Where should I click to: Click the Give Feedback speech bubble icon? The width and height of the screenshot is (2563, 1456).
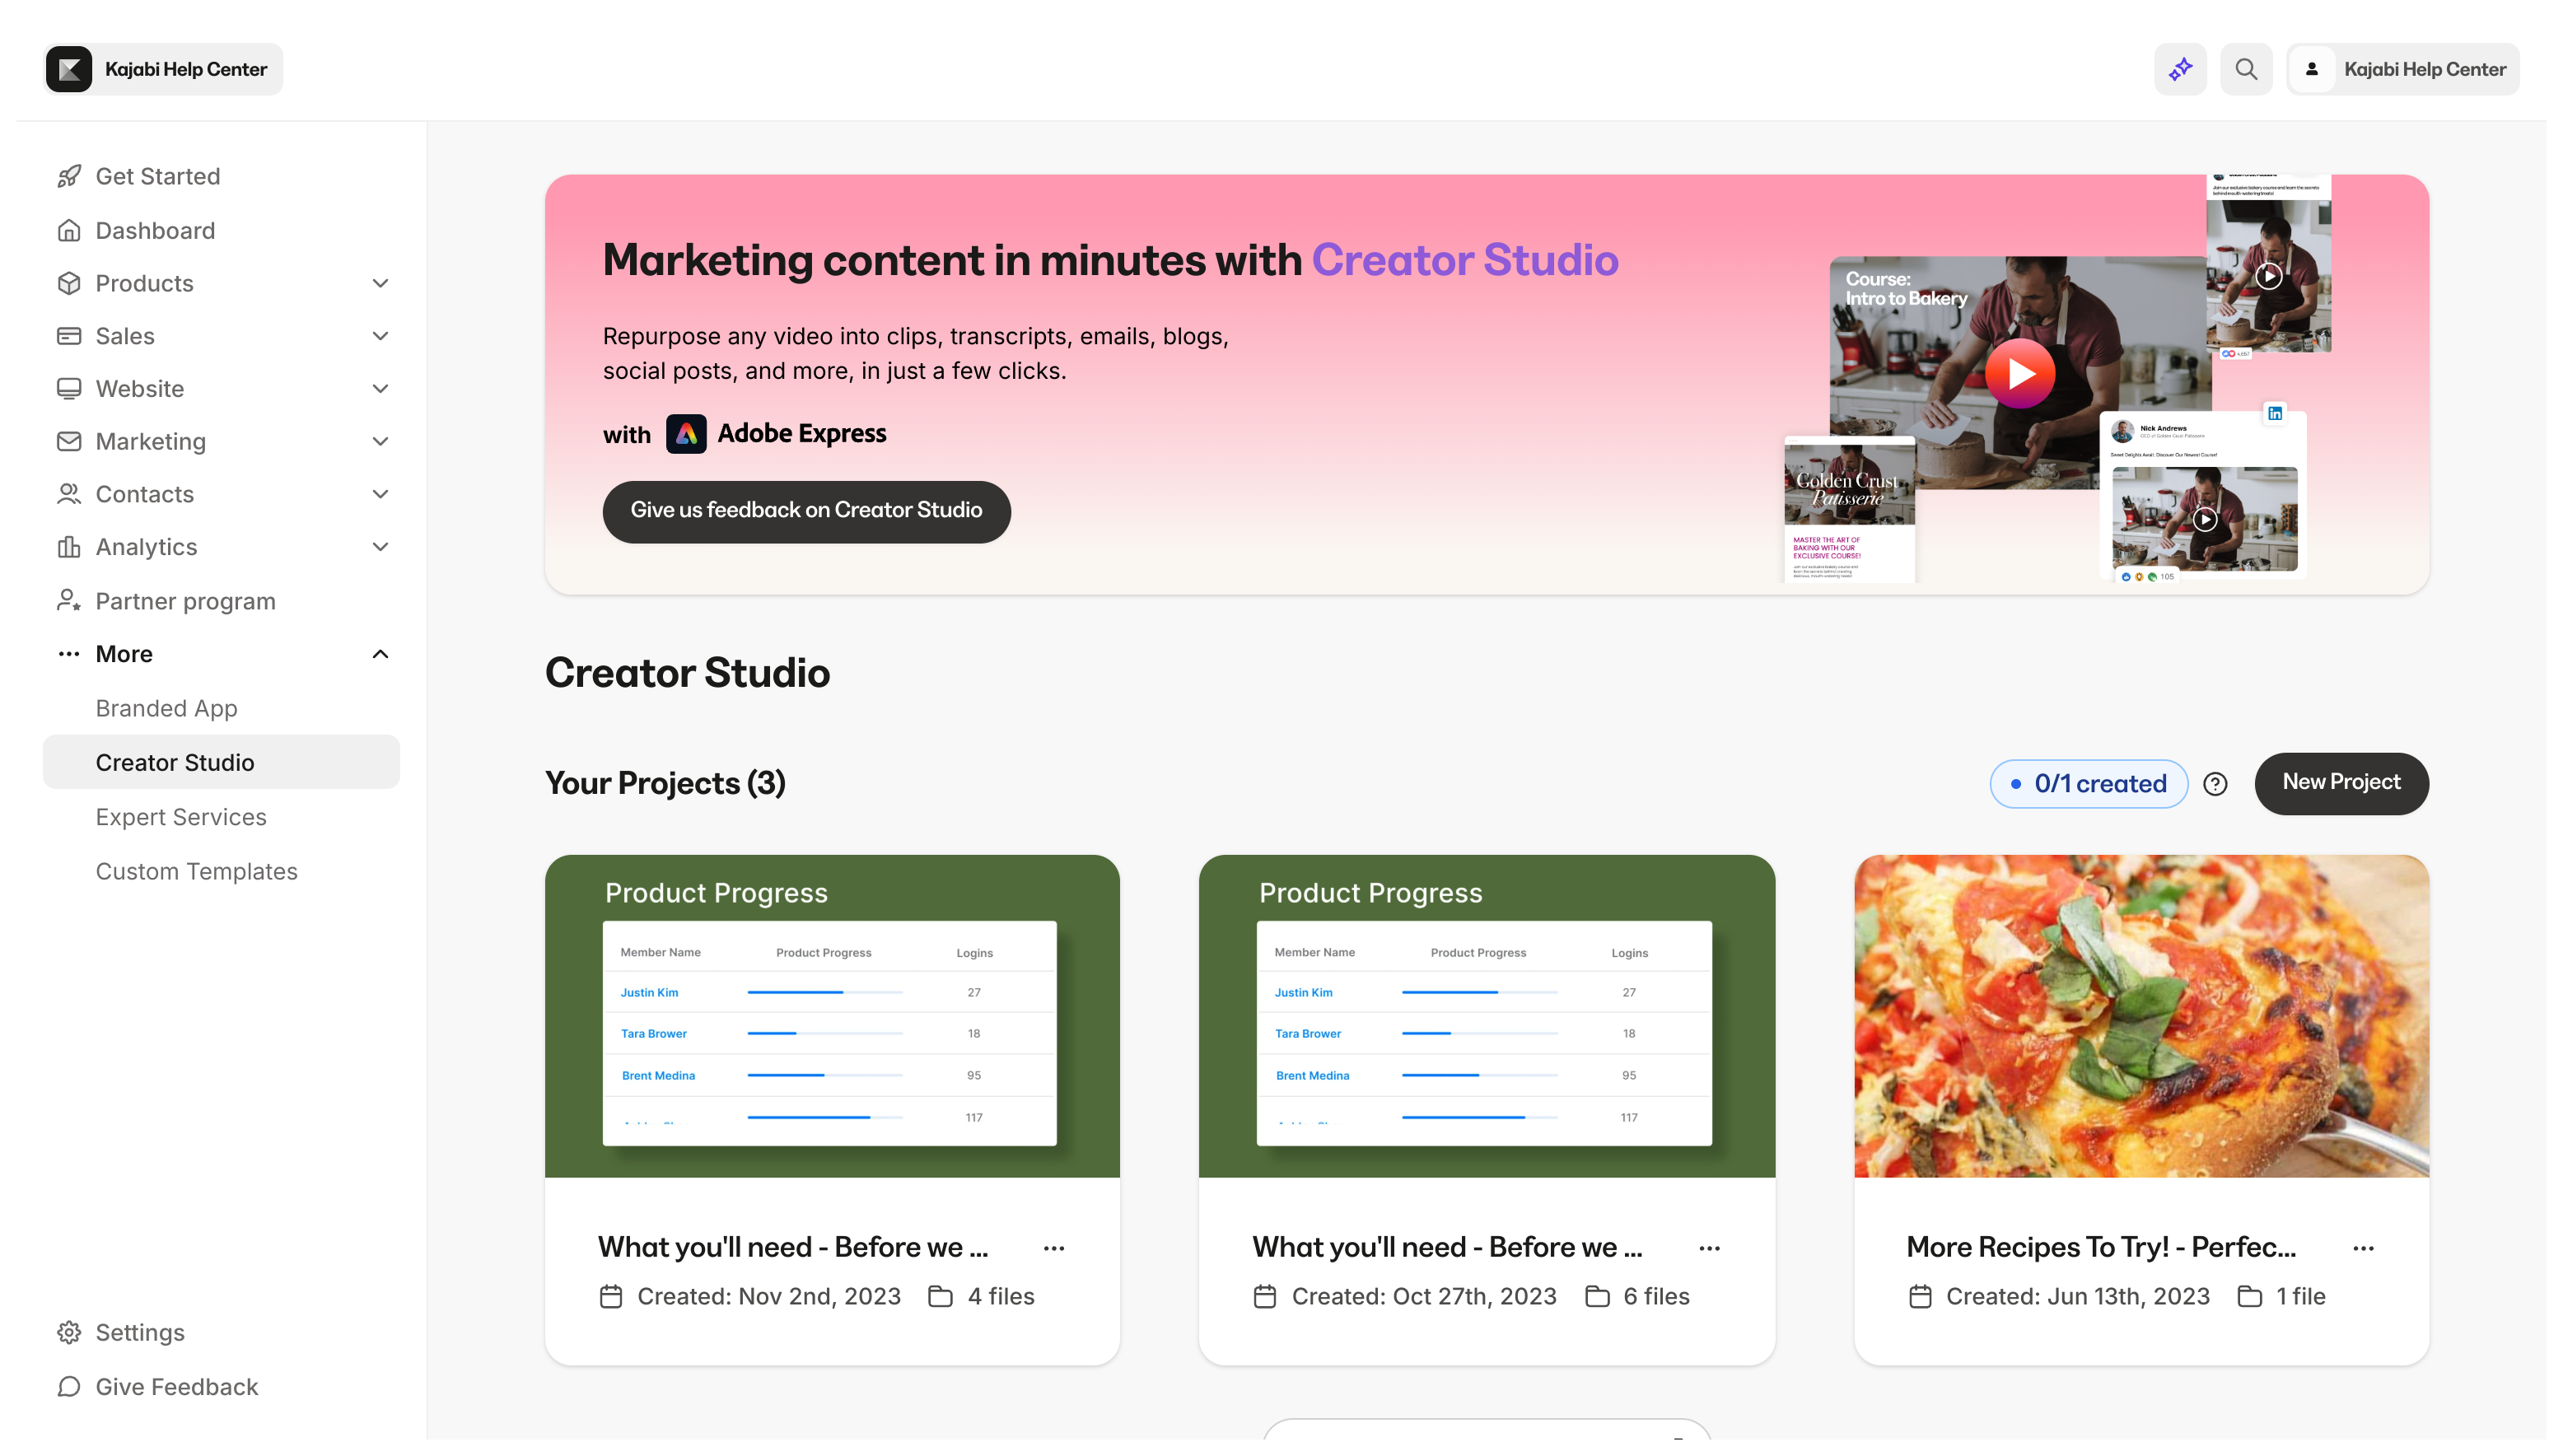coord(69,1386)
